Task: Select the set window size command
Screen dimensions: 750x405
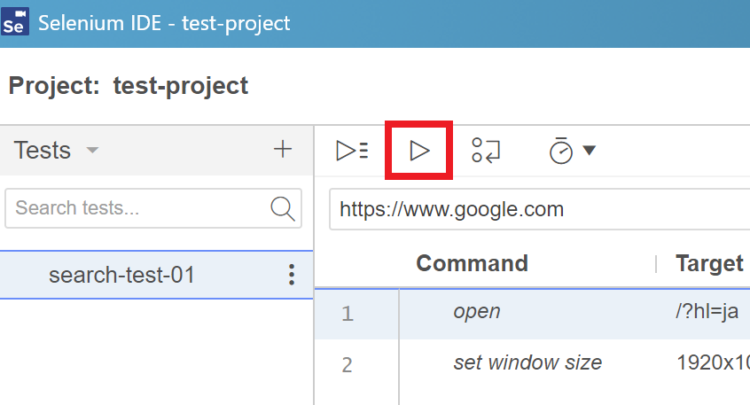Action: click(x=528, y=362)
